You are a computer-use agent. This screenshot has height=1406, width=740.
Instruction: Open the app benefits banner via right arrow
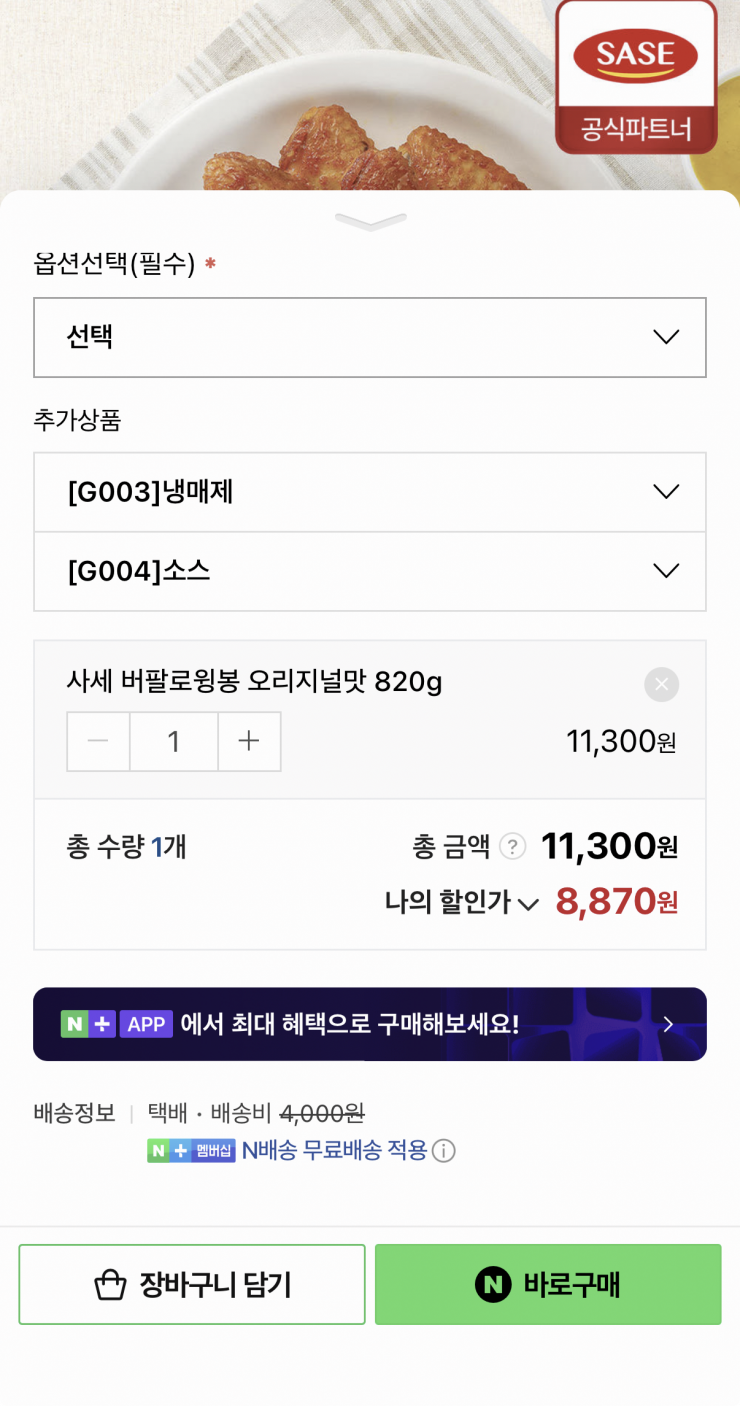click(x=669, y=1024)
